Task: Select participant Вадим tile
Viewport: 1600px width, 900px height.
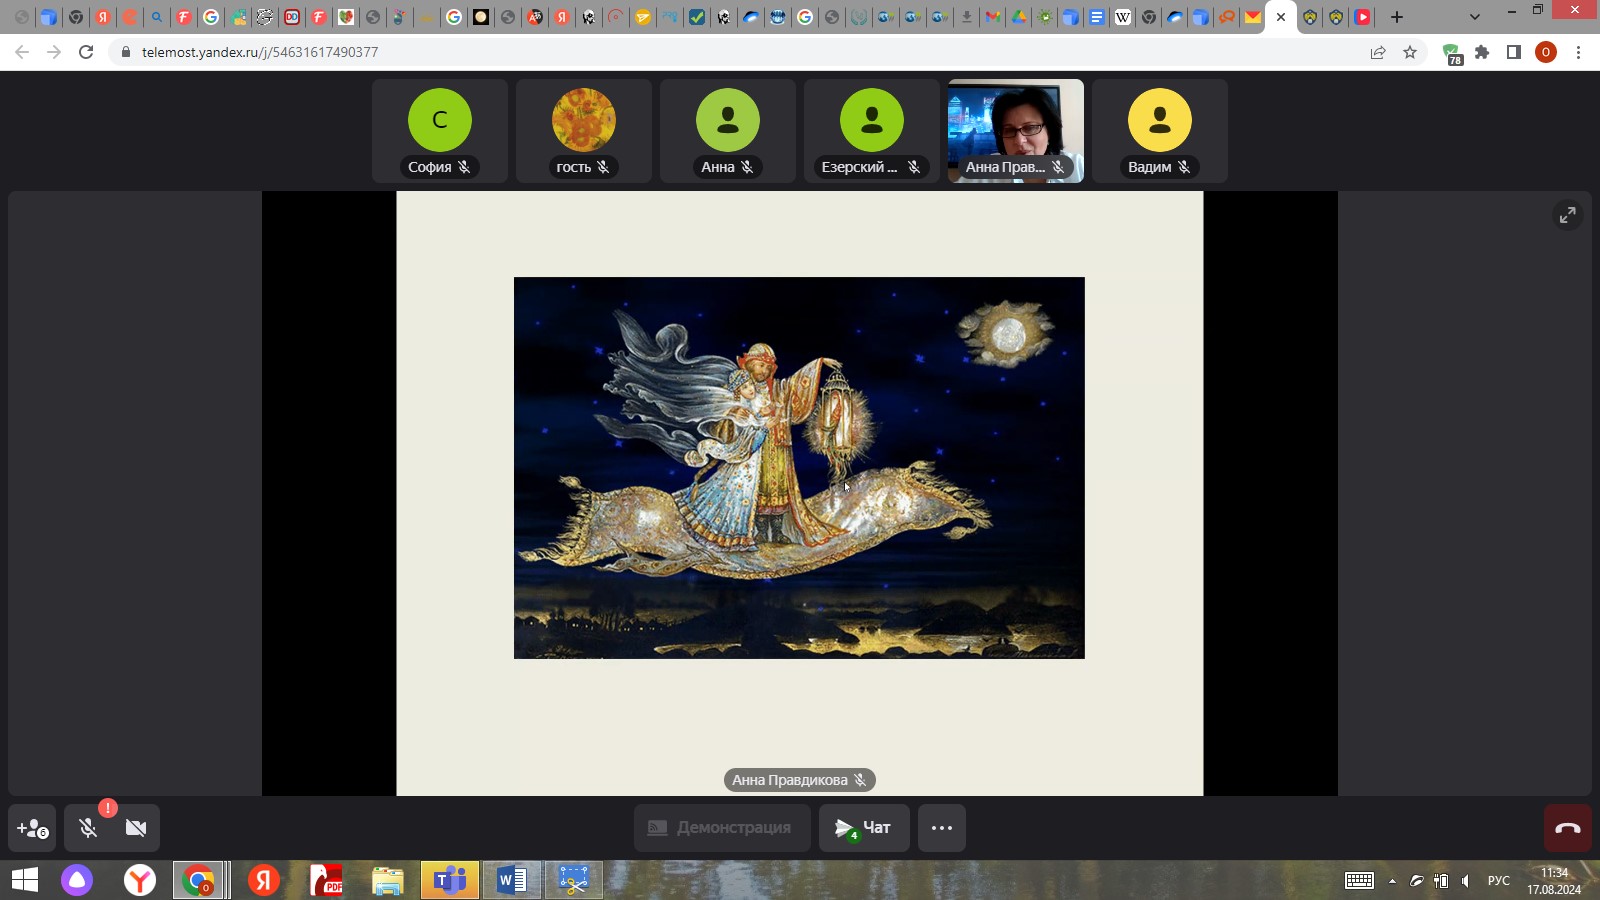Action: [1160, 131]
